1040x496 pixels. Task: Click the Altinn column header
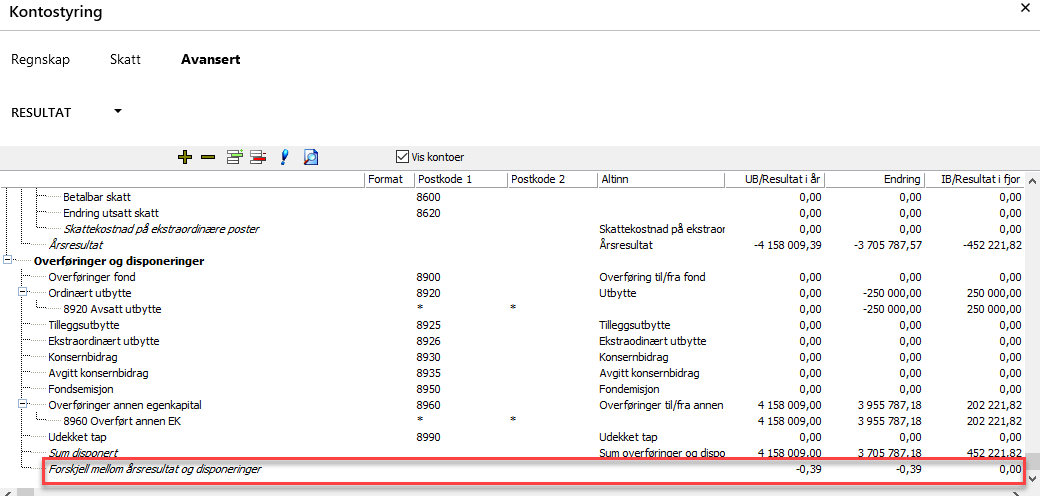pos(661,179)
